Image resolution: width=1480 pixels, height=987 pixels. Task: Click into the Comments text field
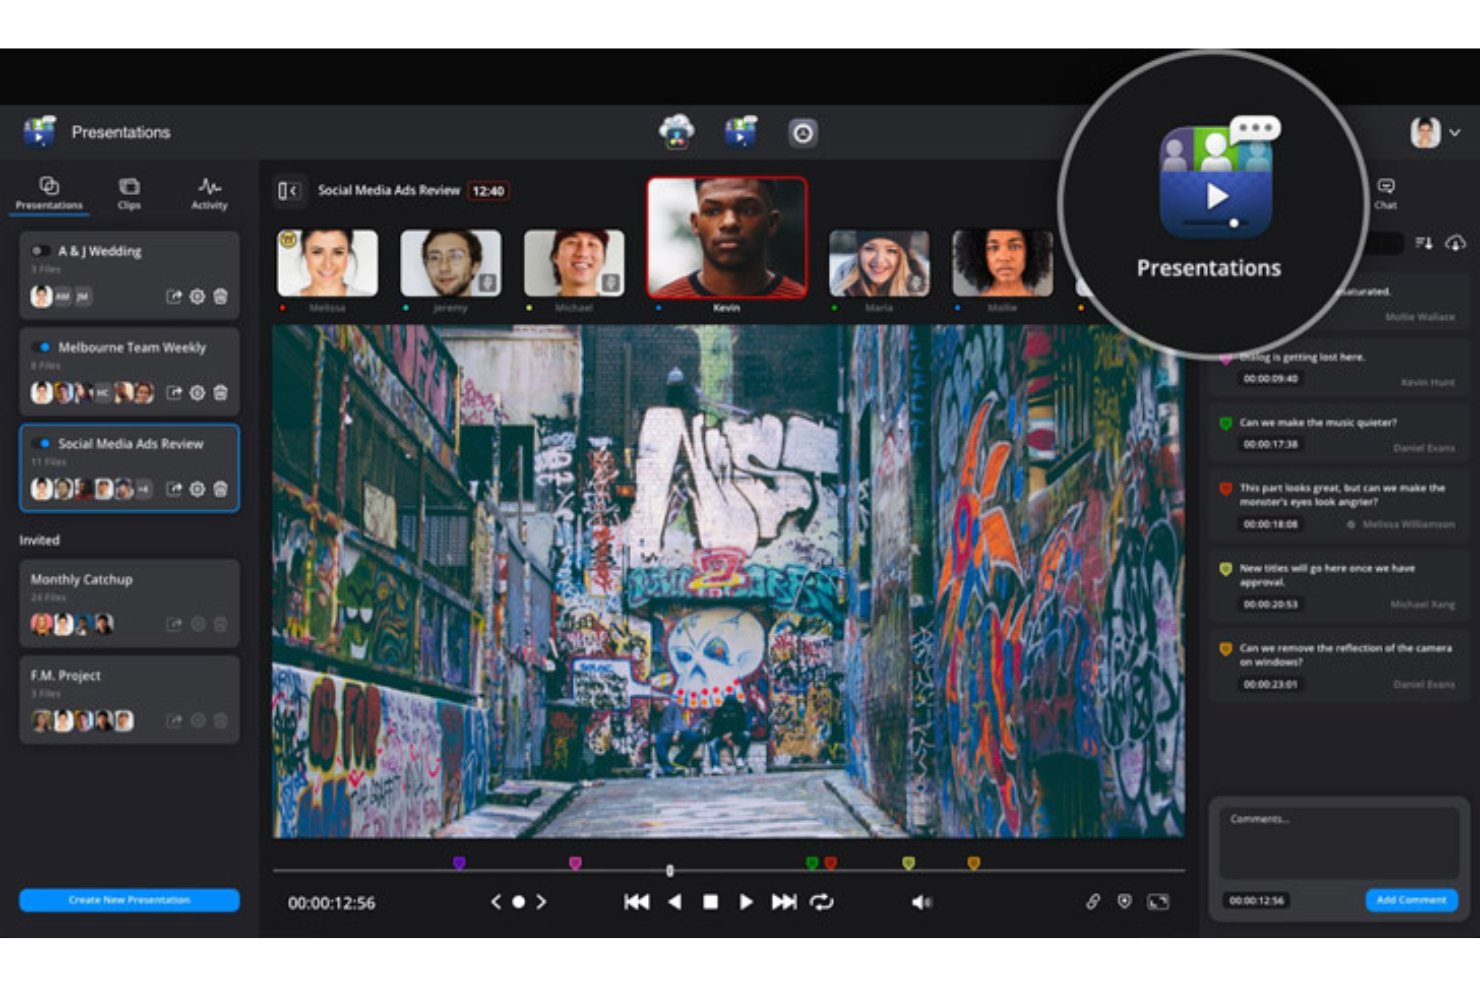pos(1338,842)
